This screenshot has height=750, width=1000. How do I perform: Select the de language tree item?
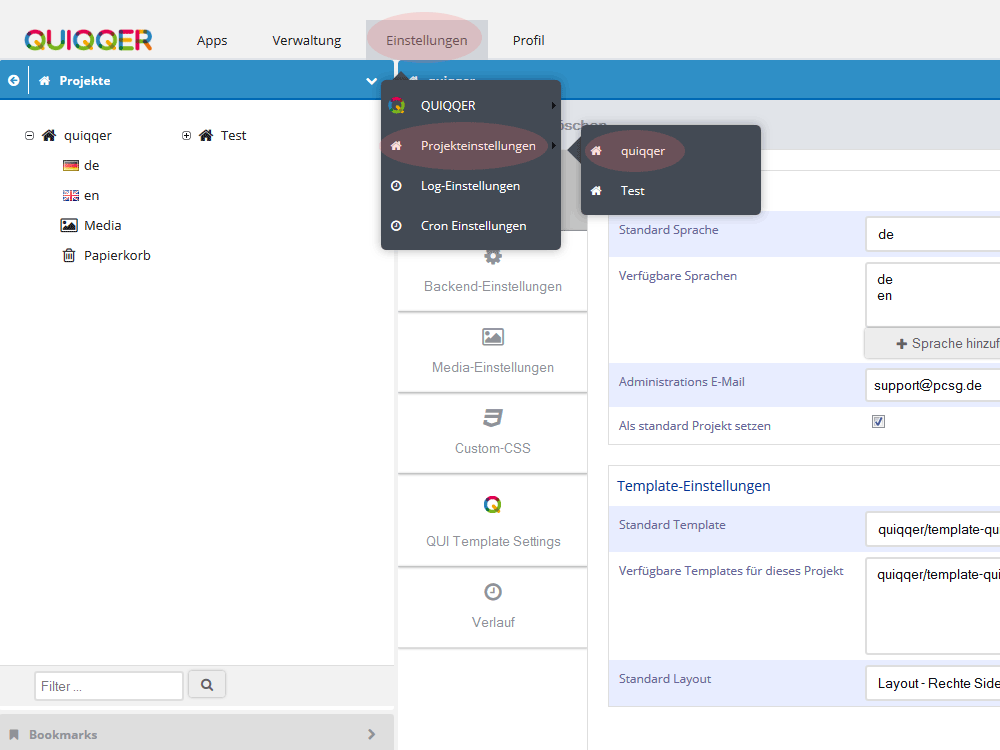pos(91,166)
